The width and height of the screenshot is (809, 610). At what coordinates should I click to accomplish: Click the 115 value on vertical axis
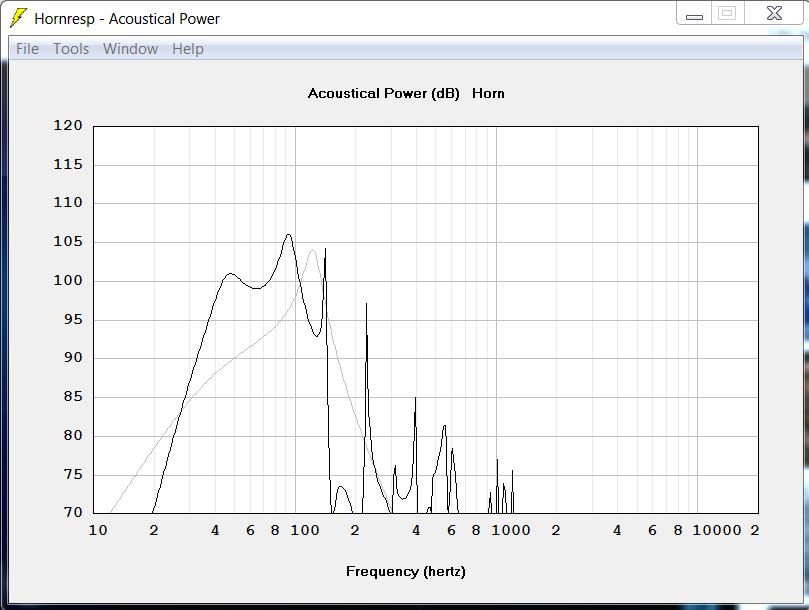point(68,165)
